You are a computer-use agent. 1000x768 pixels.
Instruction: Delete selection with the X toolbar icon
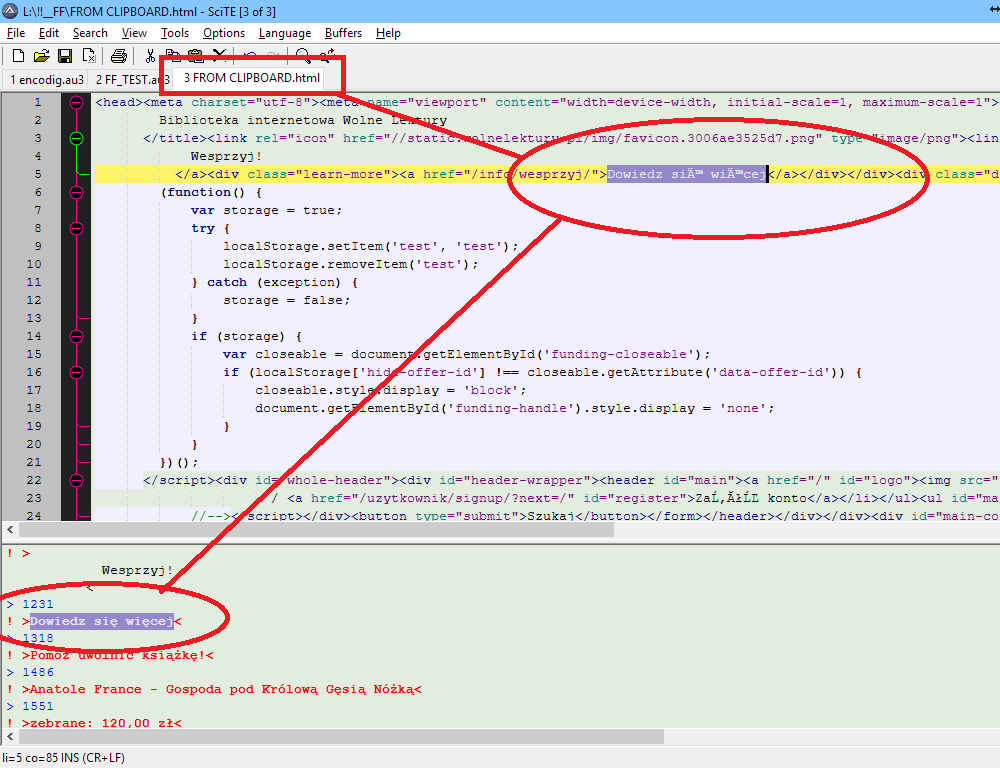[x=219, y=56]
